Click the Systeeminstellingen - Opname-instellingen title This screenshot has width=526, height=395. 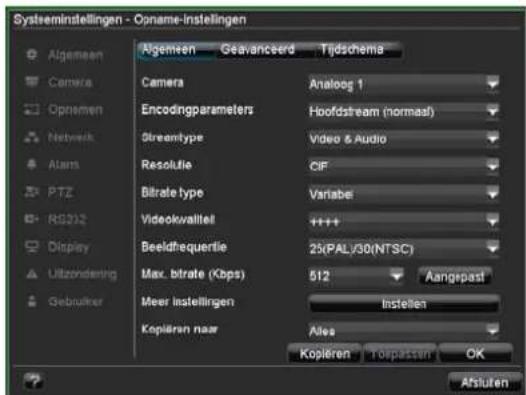(x=130, y=20)
